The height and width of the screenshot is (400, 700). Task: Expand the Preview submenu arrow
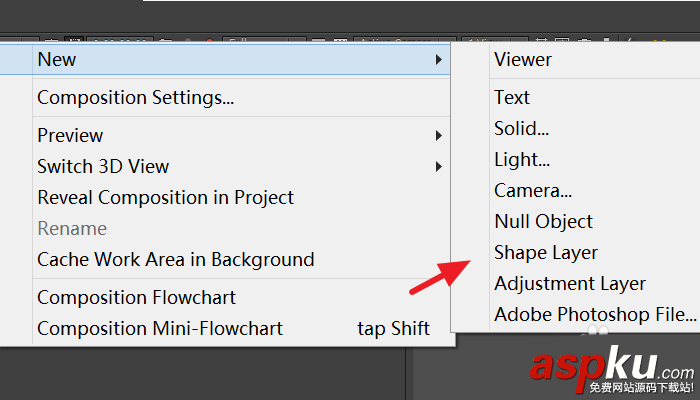439,136
